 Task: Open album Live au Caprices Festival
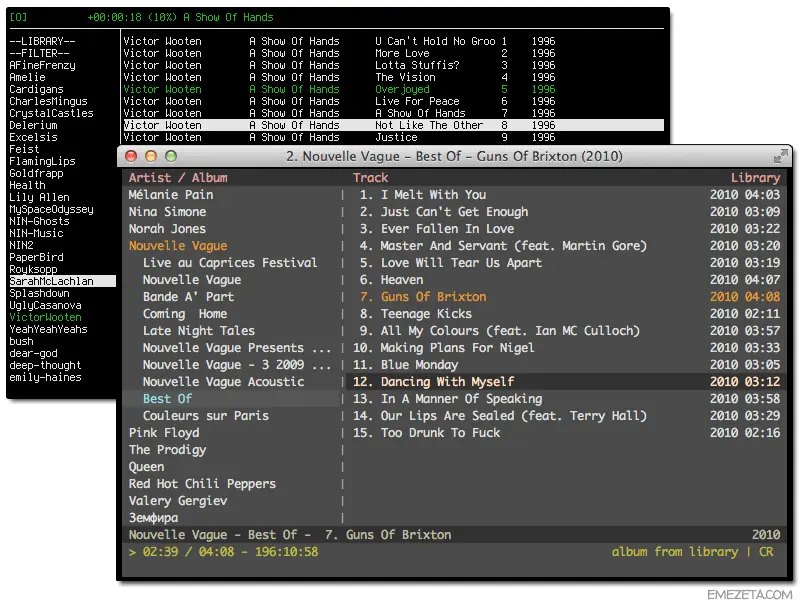coord(230,263)
